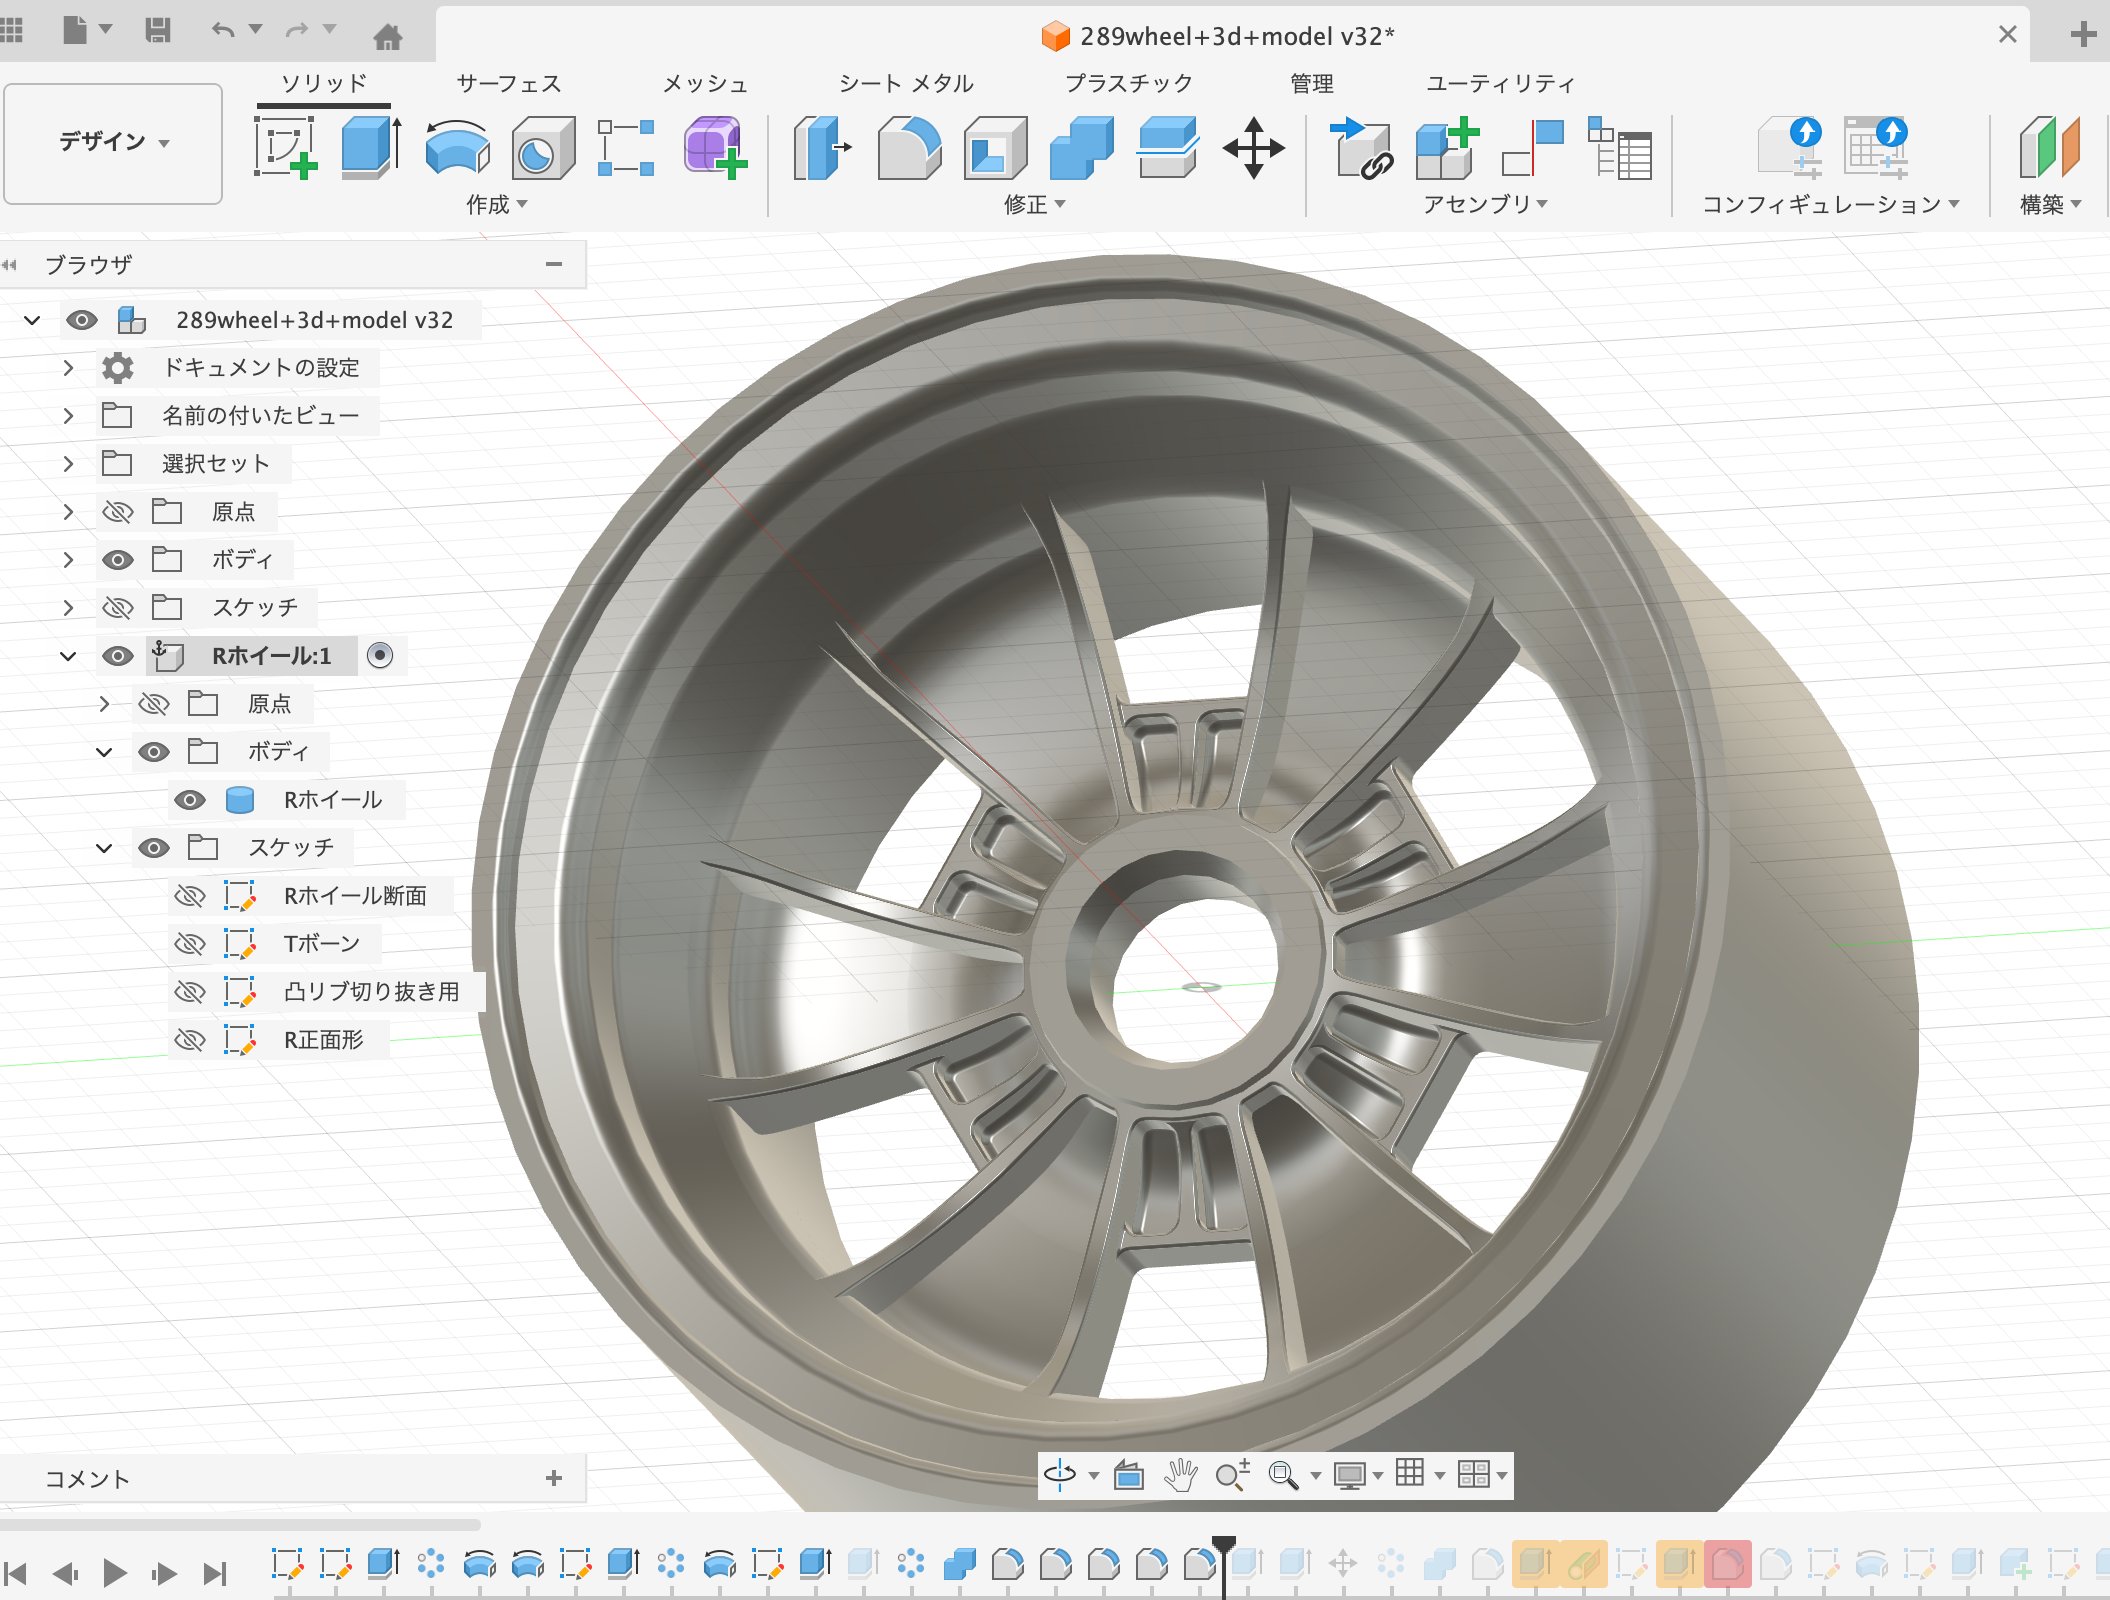This screenshot has width=2110, height=1600.
Task: Switch to the サーフェス tab
Action: pyautogui.click(x=509, y=84)
